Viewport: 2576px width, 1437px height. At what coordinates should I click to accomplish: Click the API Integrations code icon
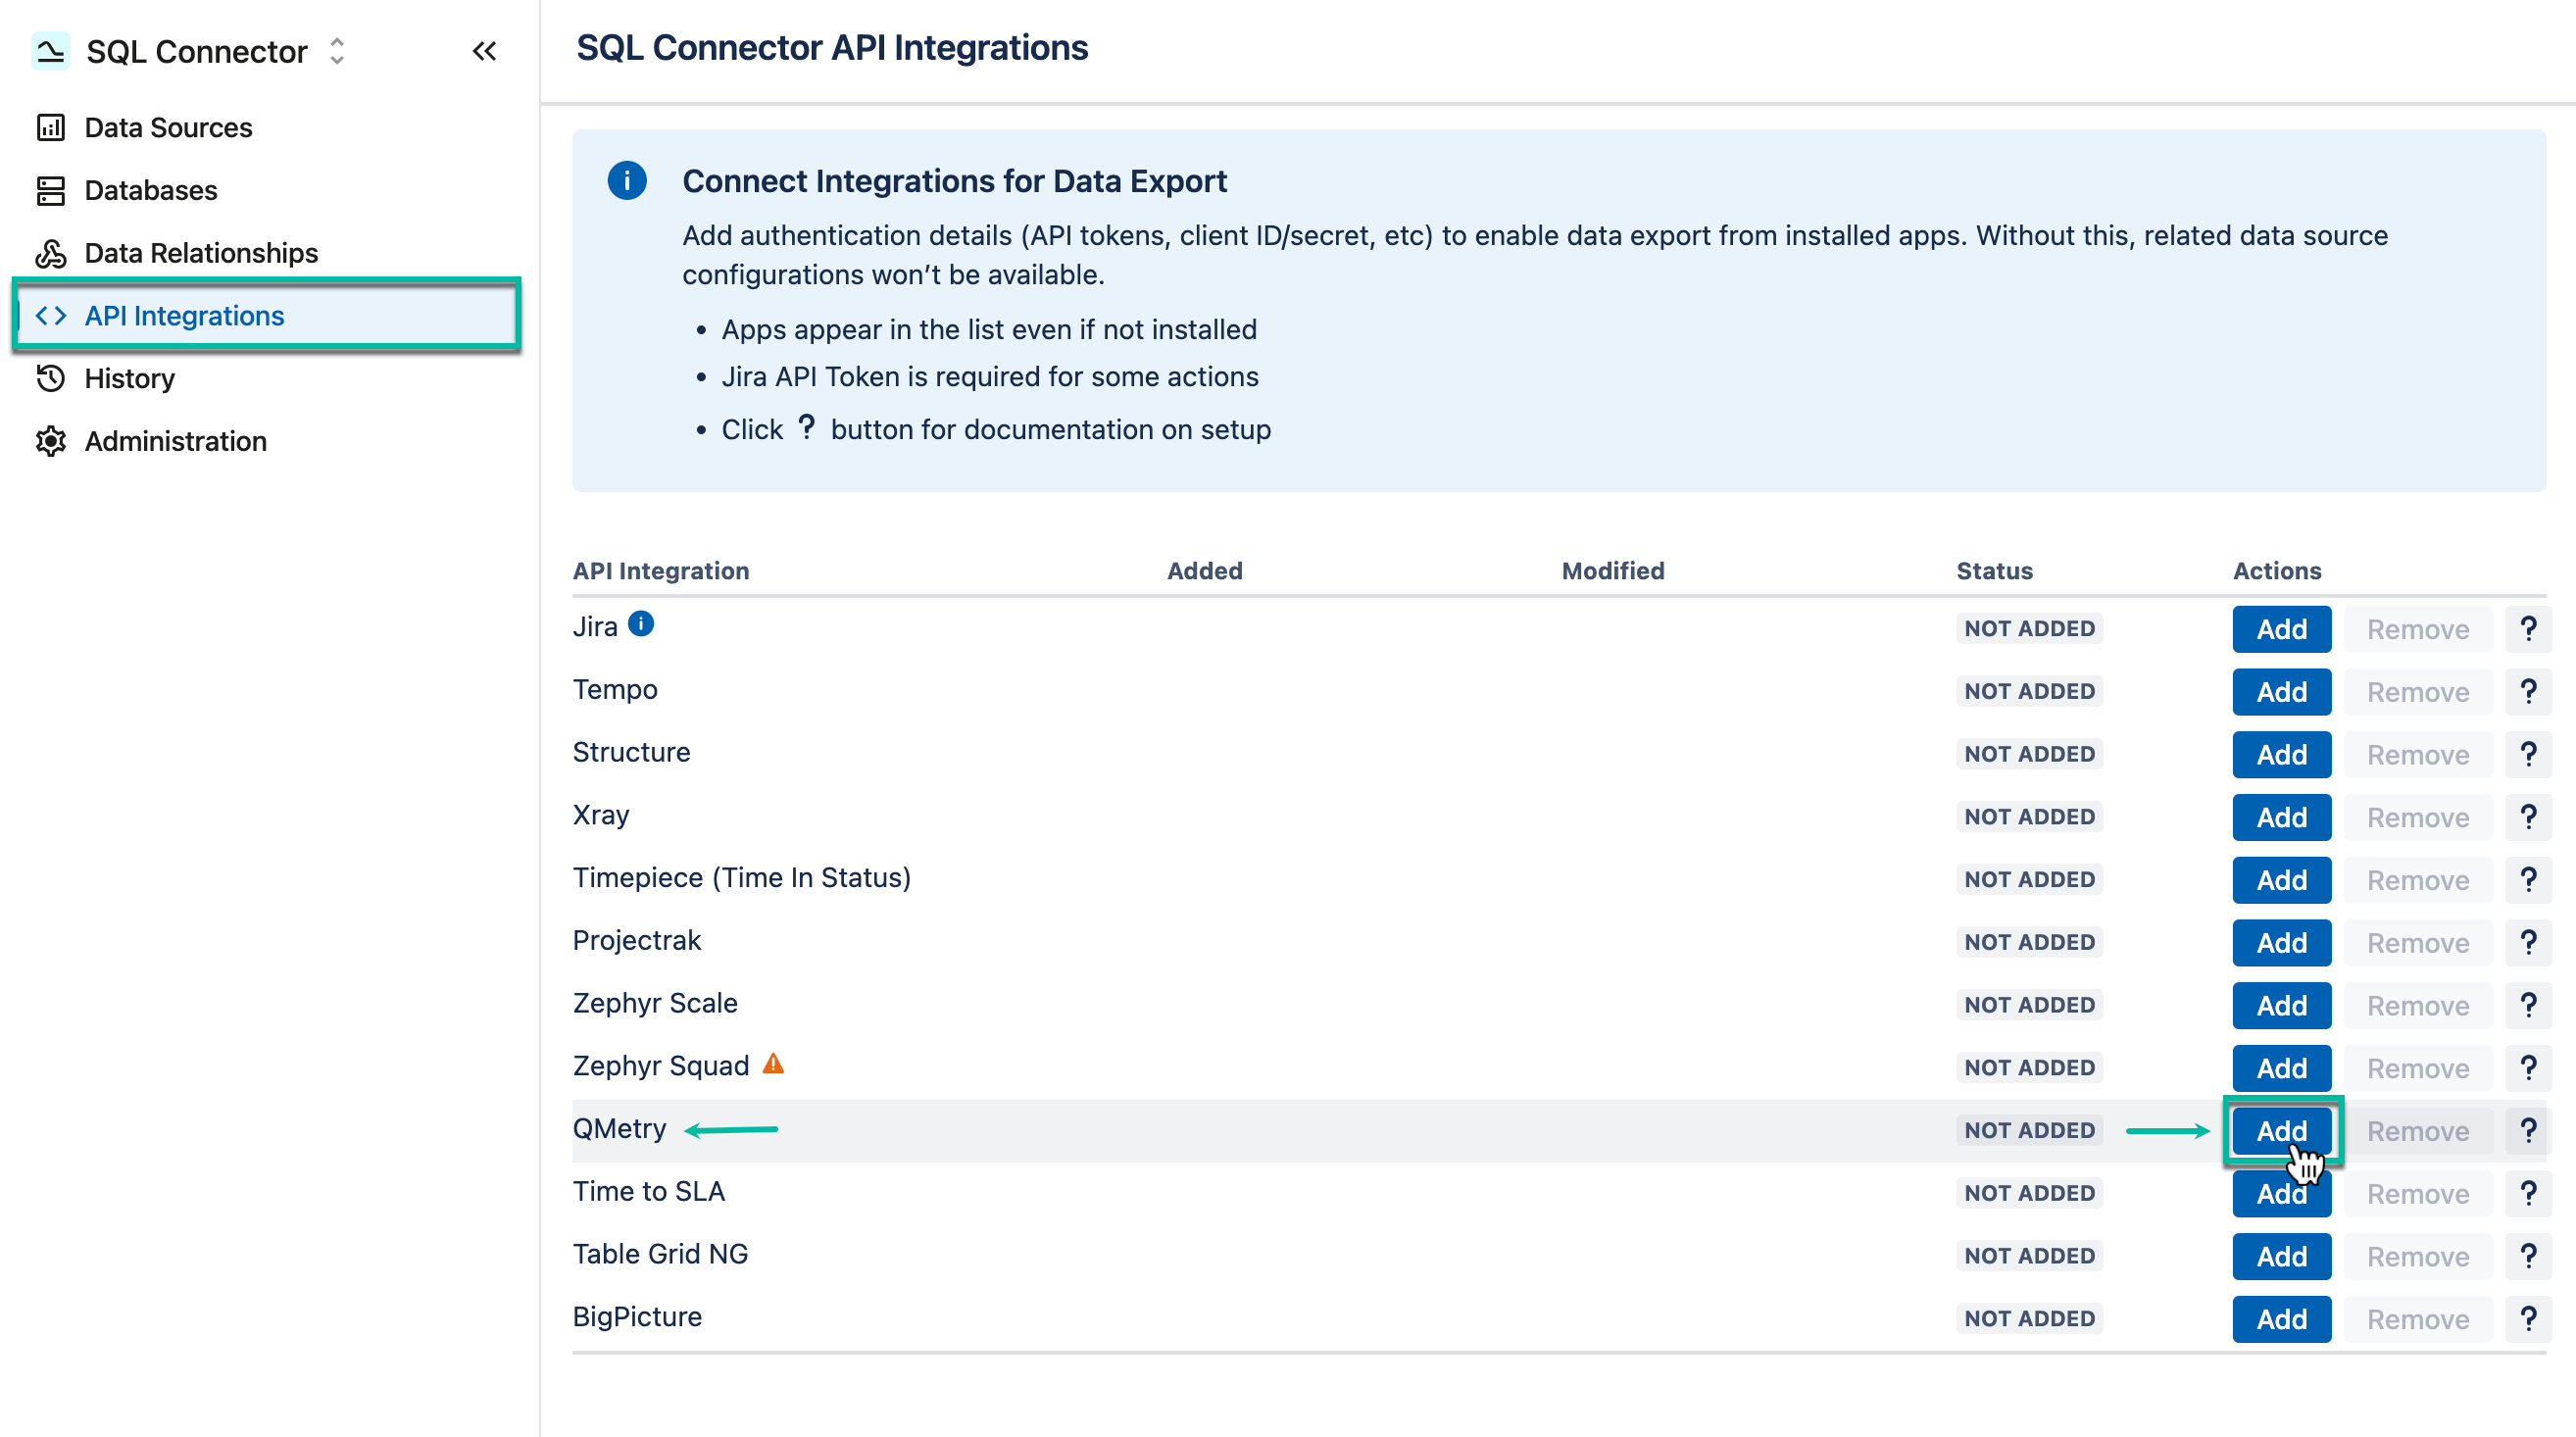point(51,315)
